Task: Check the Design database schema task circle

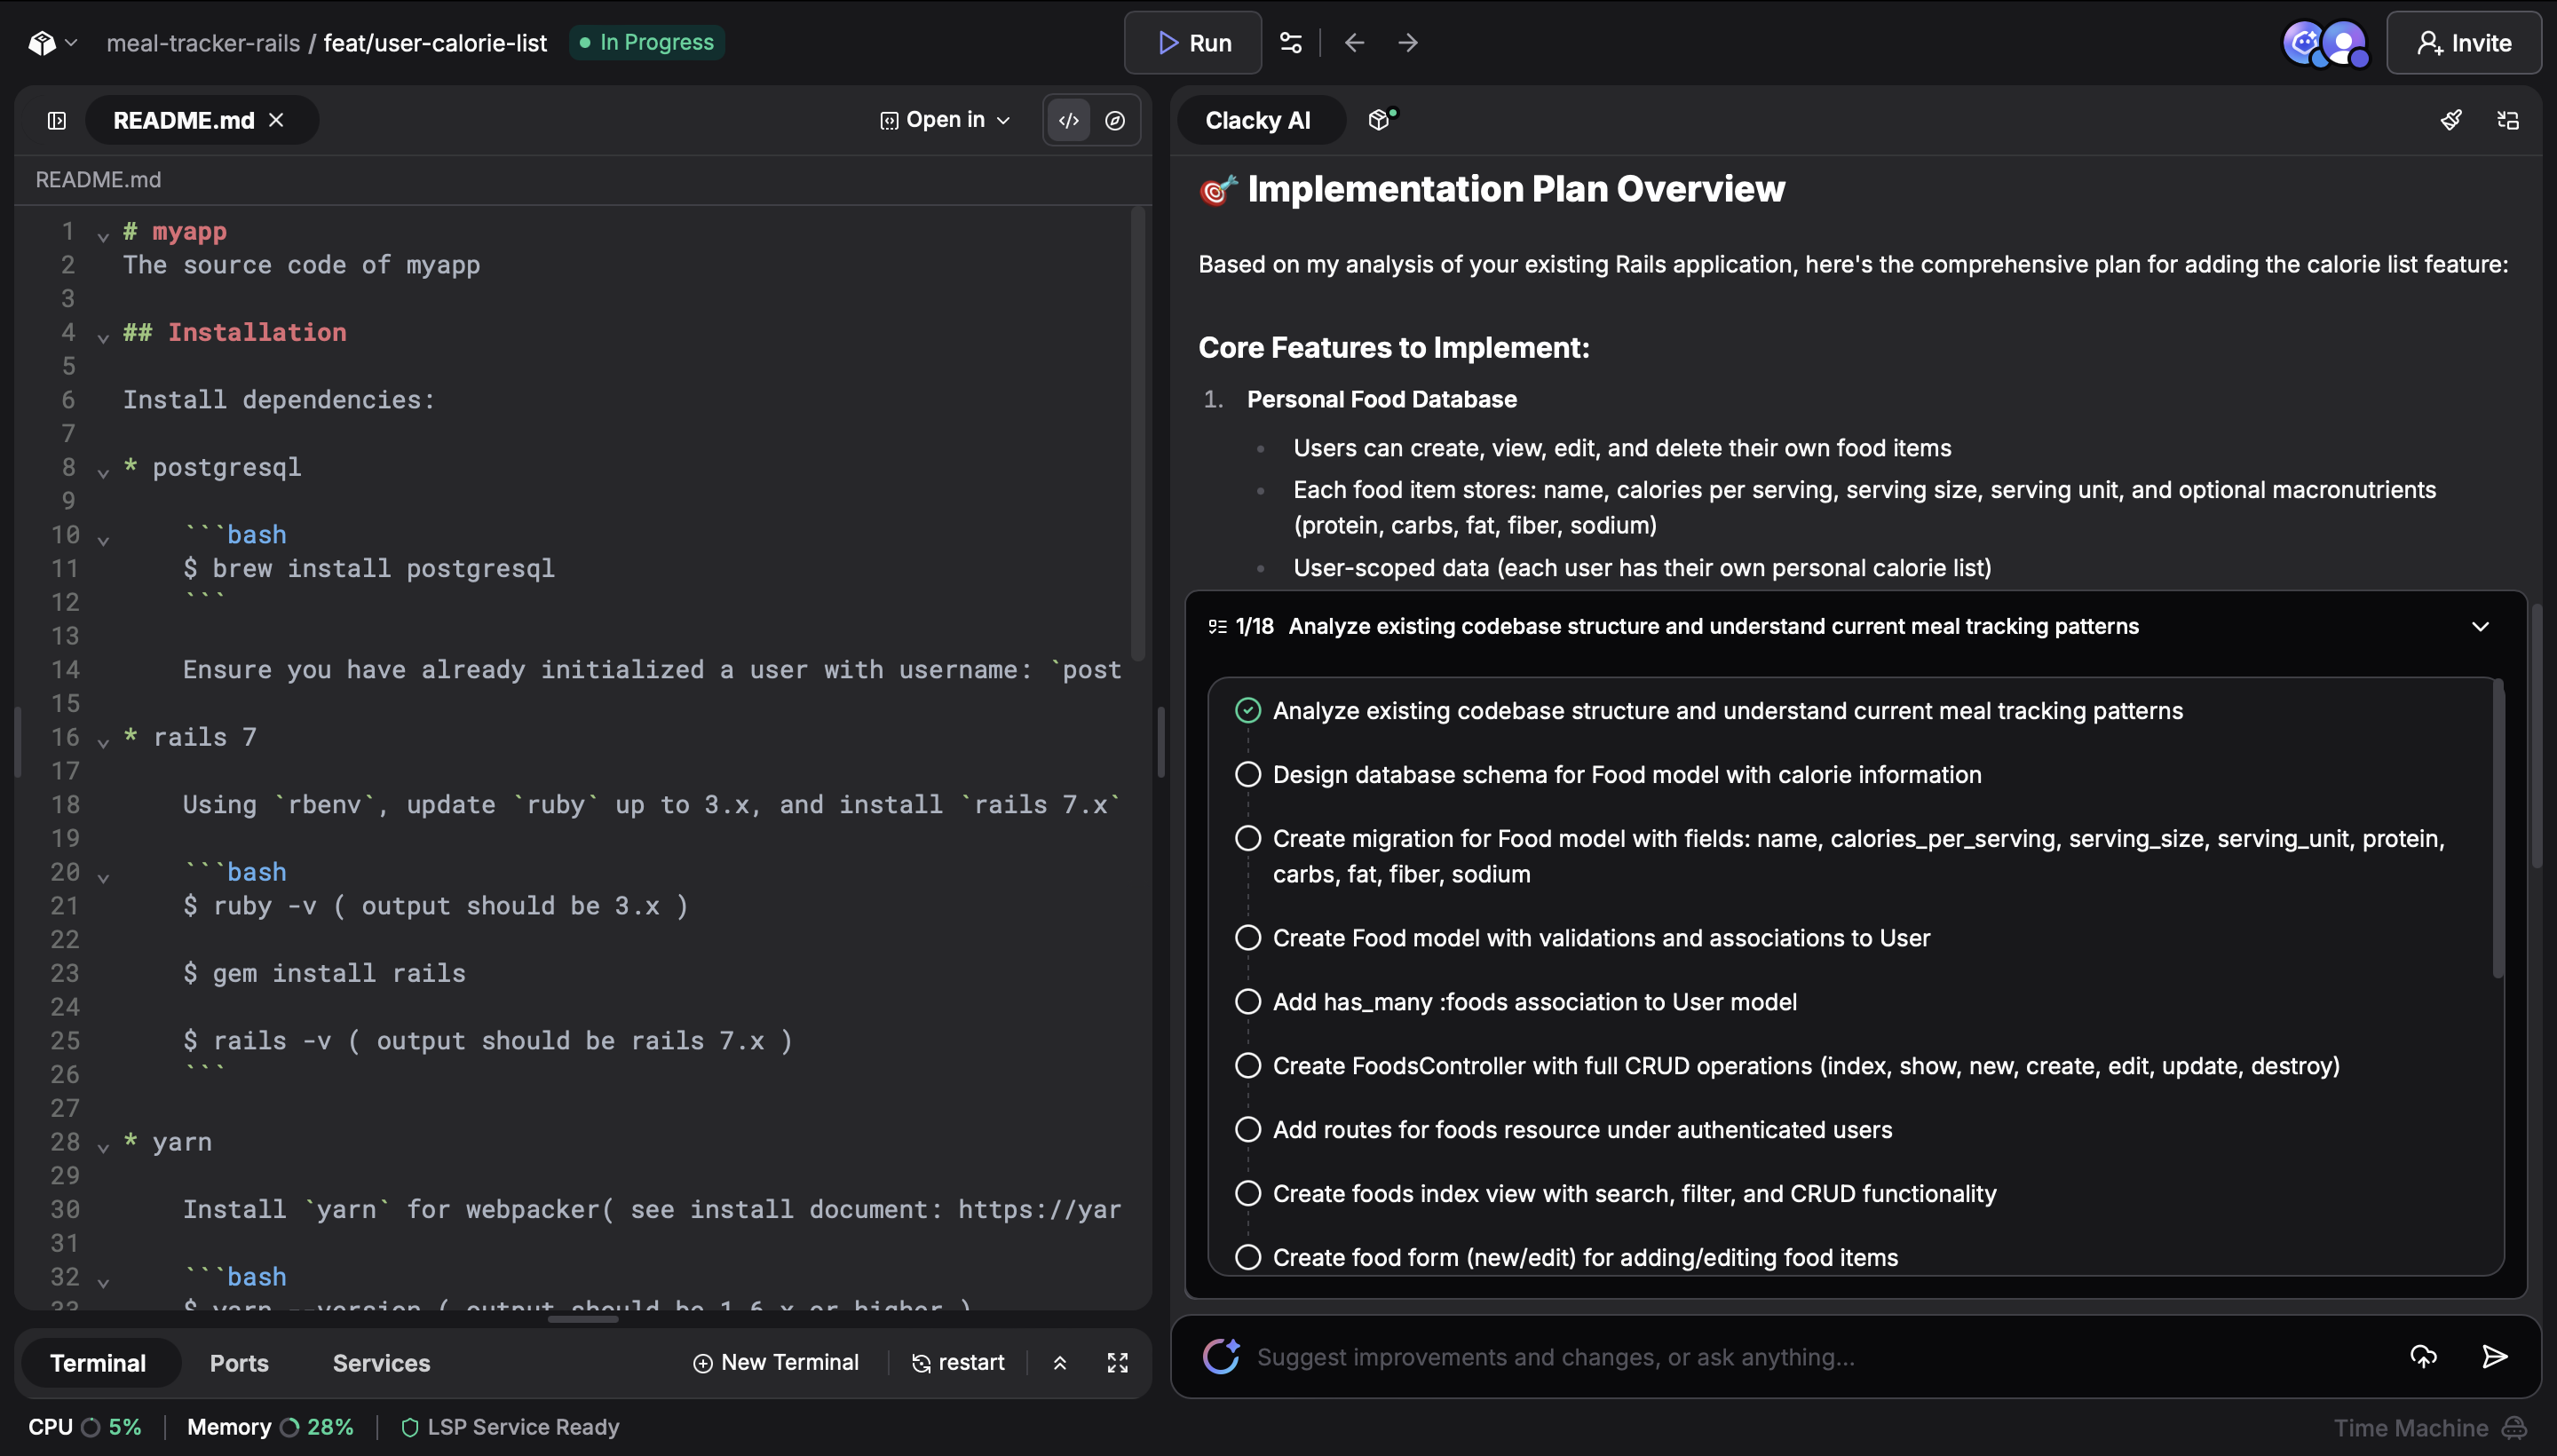Action: (x=1248, y=775)
